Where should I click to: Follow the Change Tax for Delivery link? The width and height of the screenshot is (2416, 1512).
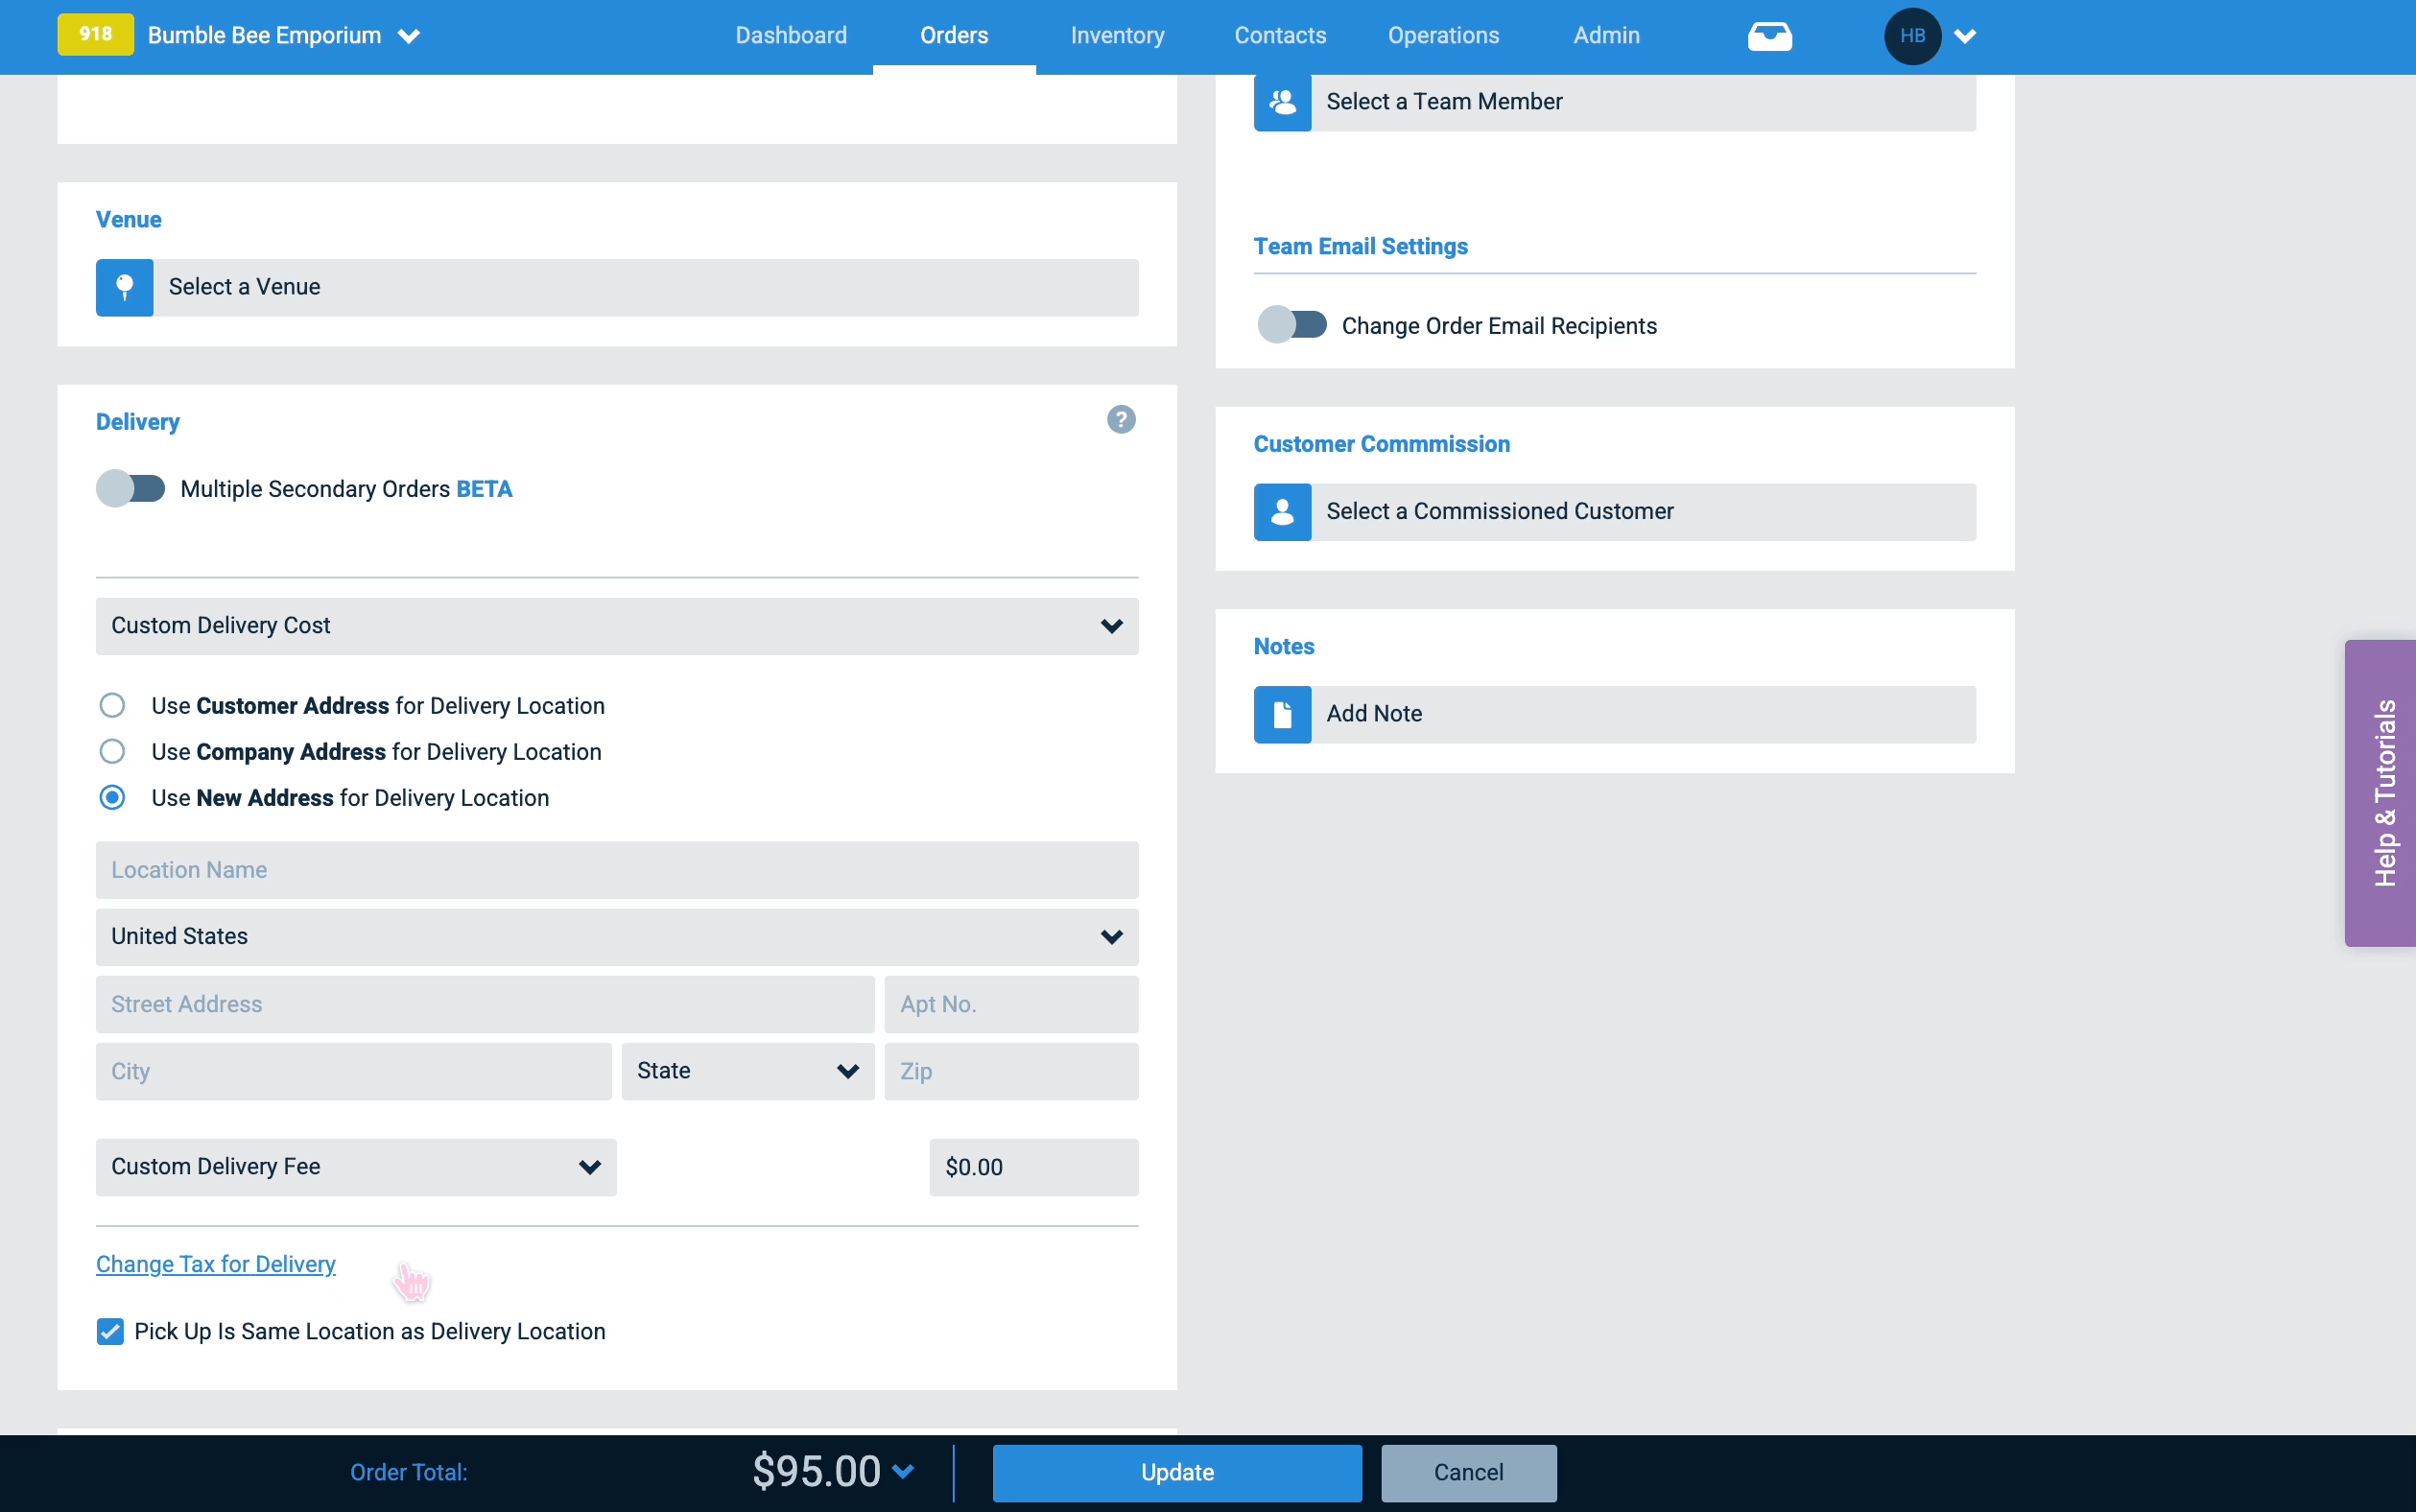tap(216, 1264)
